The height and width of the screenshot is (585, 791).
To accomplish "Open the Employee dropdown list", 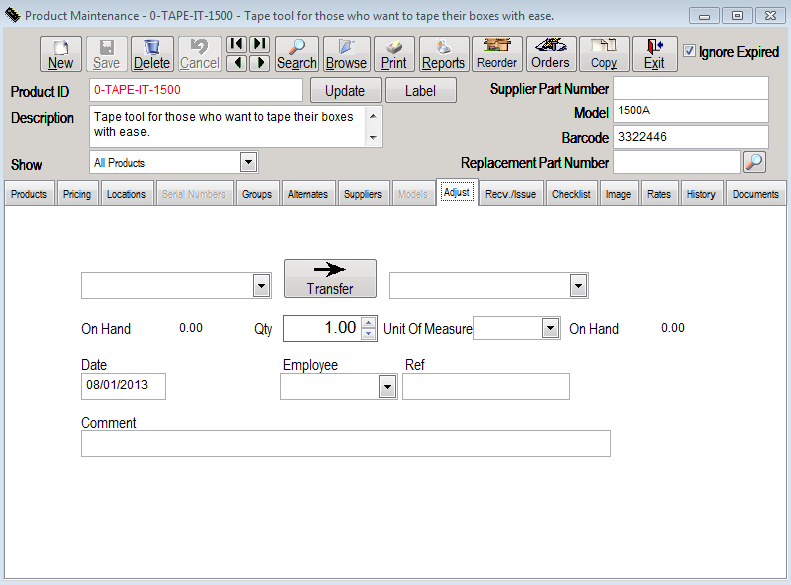I will pos(388,387).
